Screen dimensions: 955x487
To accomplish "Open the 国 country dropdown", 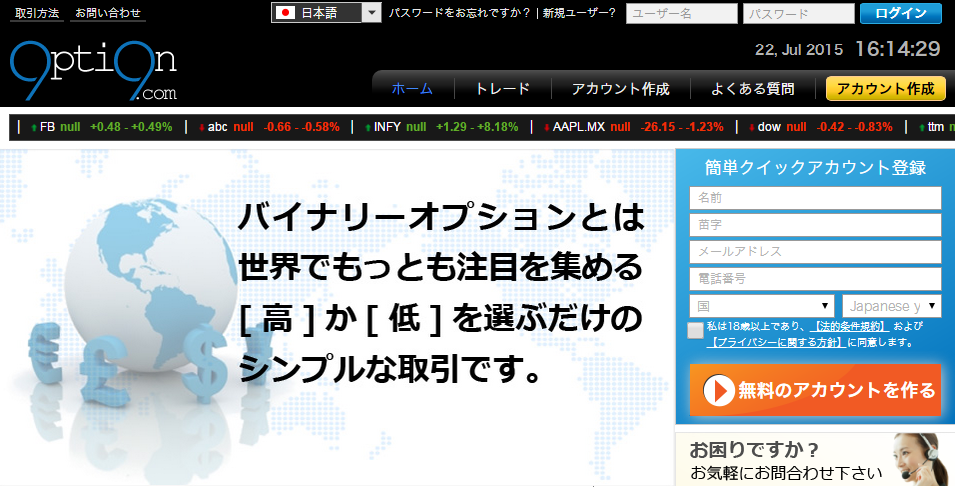I will 762,306.
